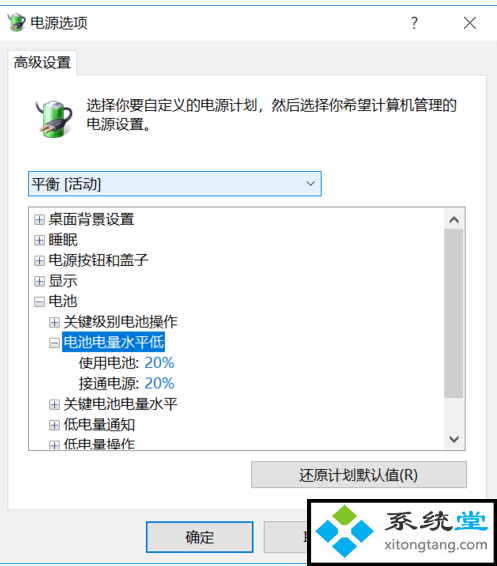497x566 pixels.
Task: Expand the 桌面背景设置 tree node
Action: [39, 219]
